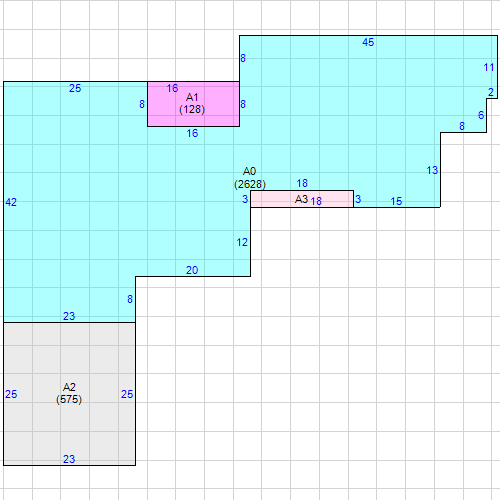Image resolution: width=500 pixels, height=500 pixels.
Task: Select the A1 (128) area label
Action: [192, 103]
